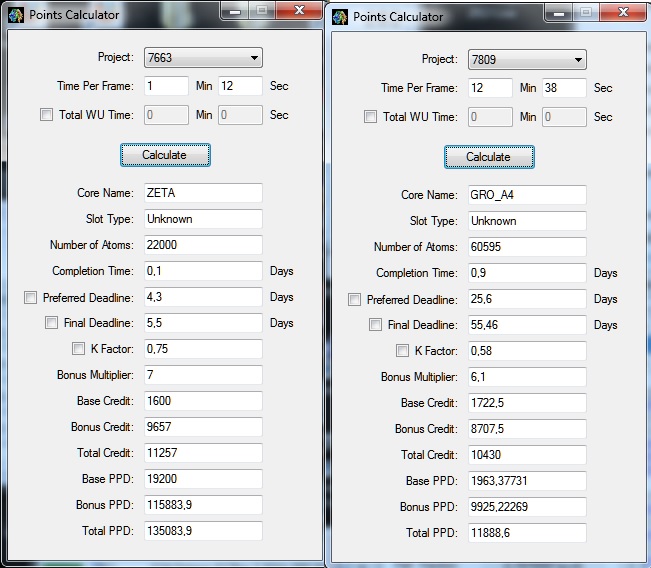
Task: Close the left Points Calculator window
Action: (x=299, y=10)
